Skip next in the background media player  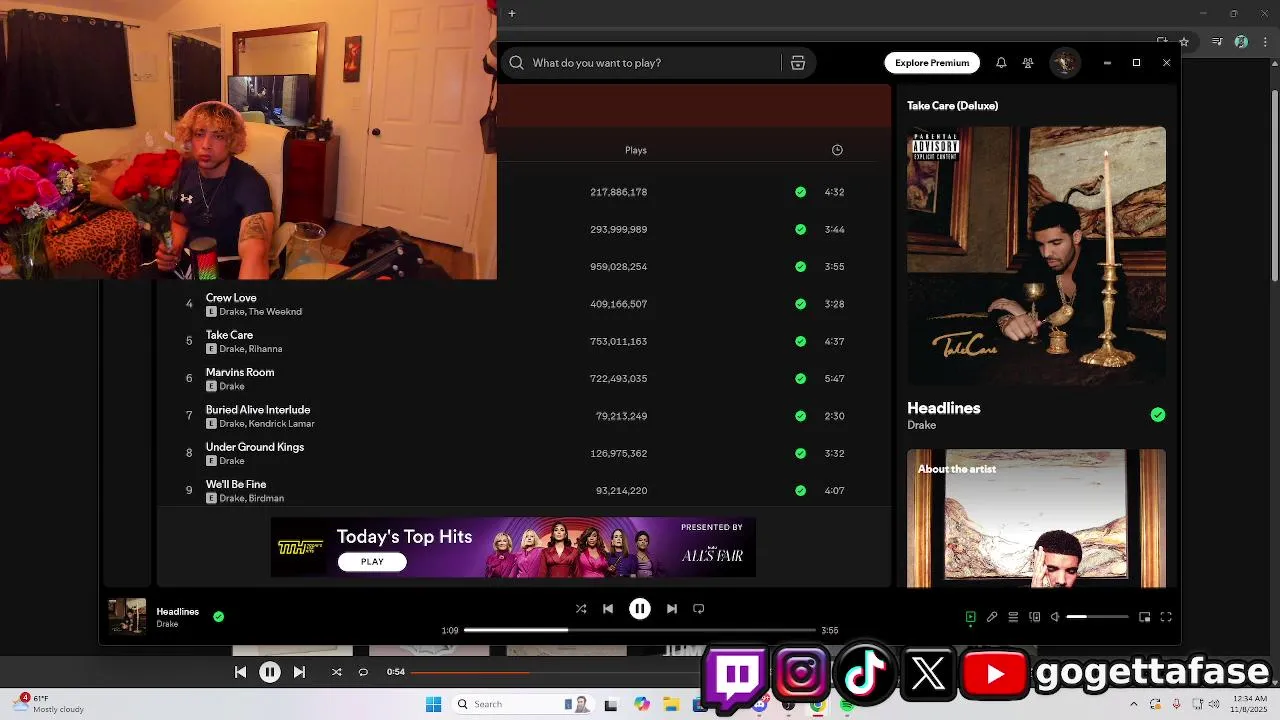299,672
